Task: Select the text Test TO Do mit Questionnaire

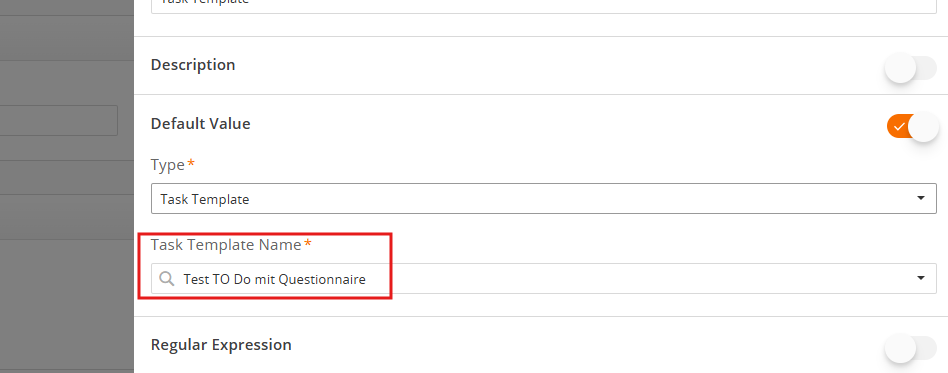Action: (x=274, y=279)
